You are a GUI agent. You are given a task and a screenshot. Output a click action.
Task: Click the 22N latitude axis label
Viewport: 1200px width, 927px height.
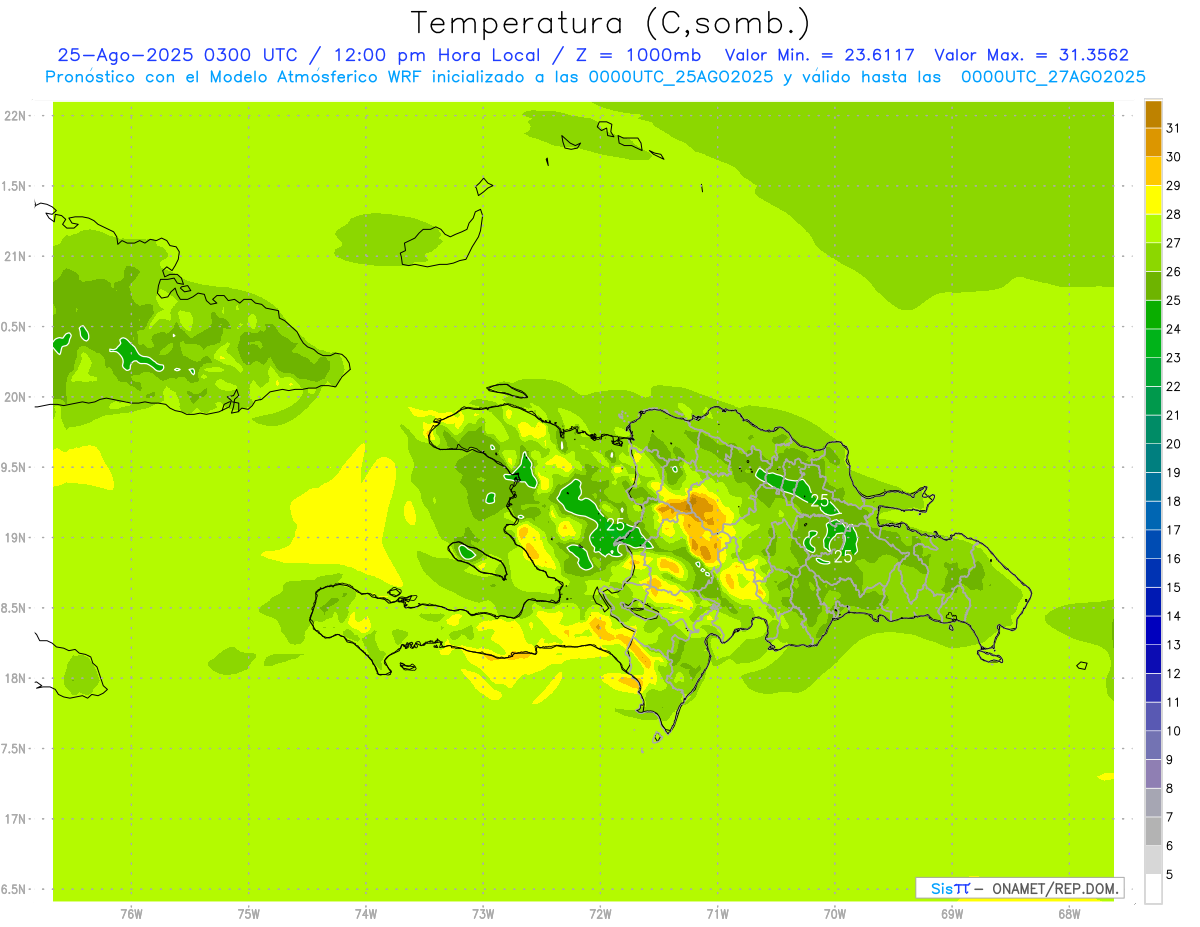[15, 115]
